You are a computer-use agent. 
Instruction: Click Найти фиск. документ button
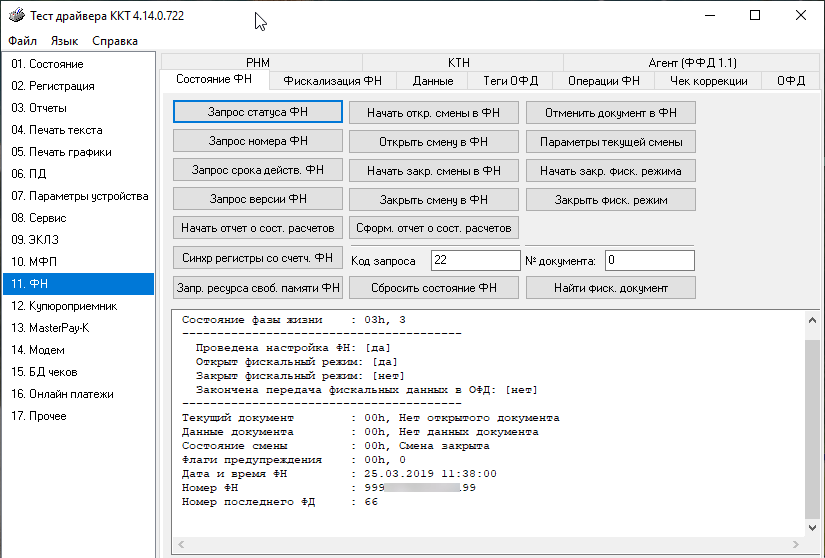pos(611,288)
